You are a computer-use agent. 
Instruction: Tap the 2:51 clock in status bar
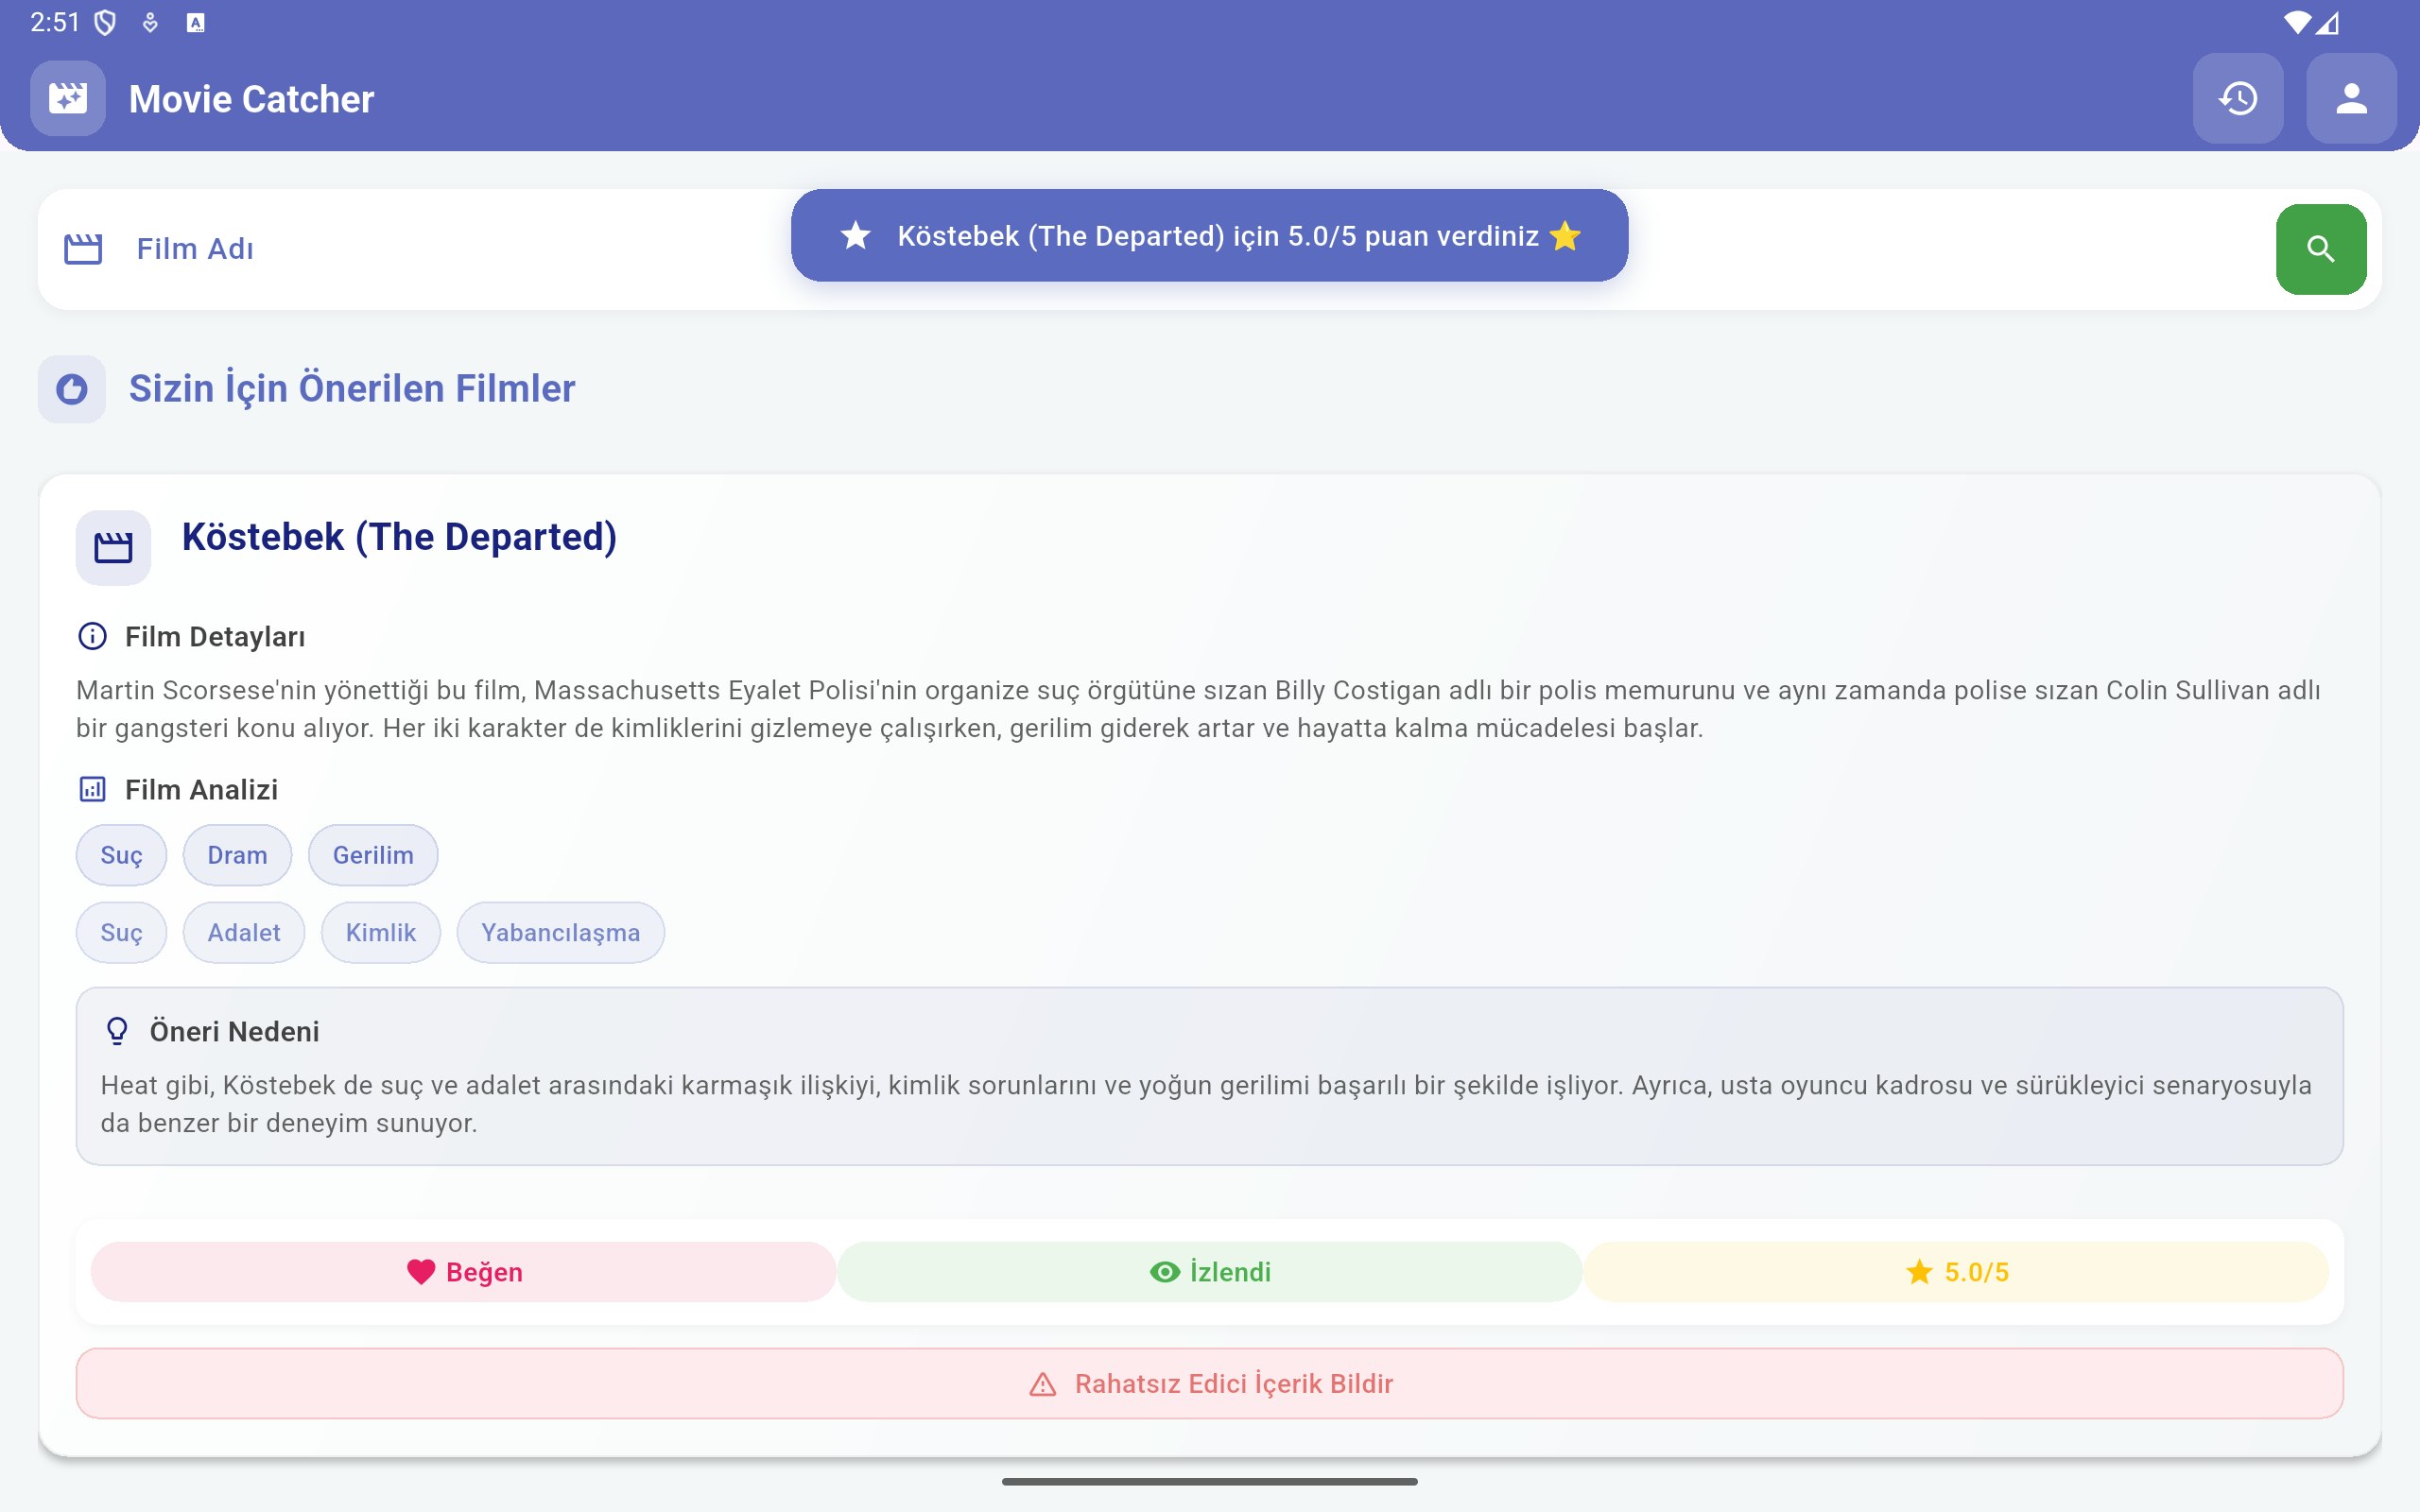(55, 22)
